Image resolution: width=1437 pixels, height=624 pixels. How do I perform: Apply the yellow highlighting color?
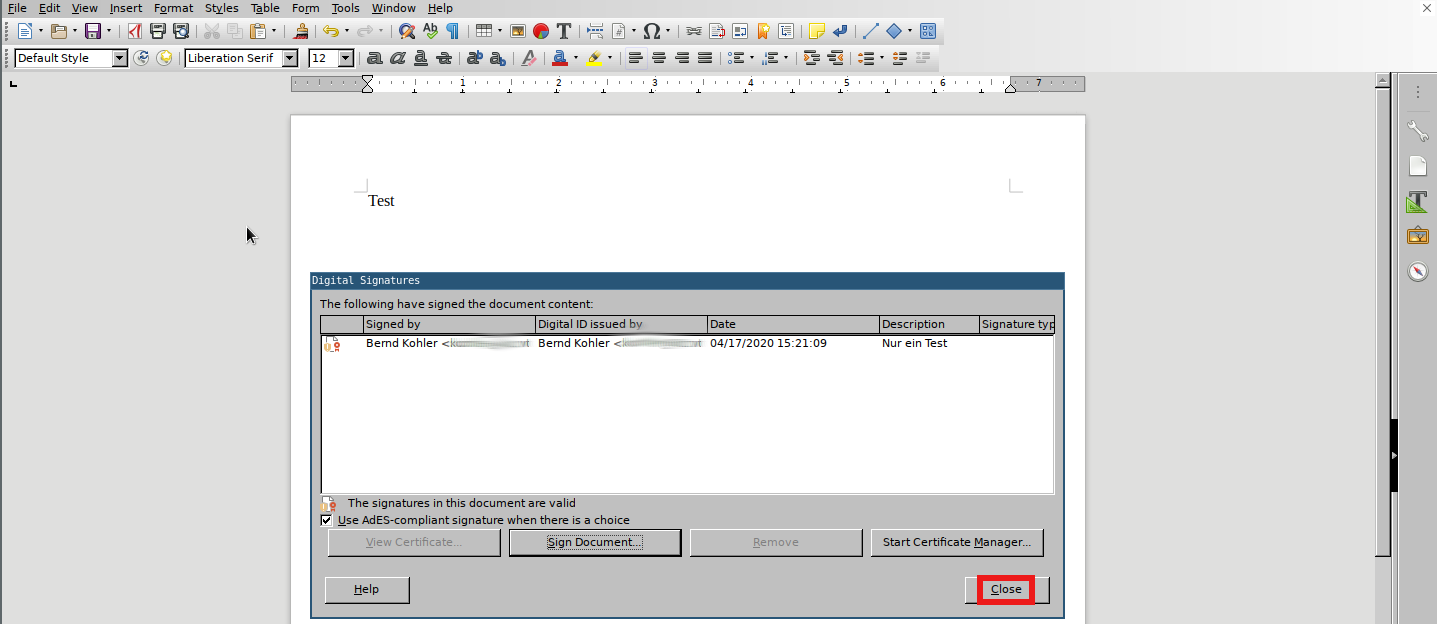(594, 58)
